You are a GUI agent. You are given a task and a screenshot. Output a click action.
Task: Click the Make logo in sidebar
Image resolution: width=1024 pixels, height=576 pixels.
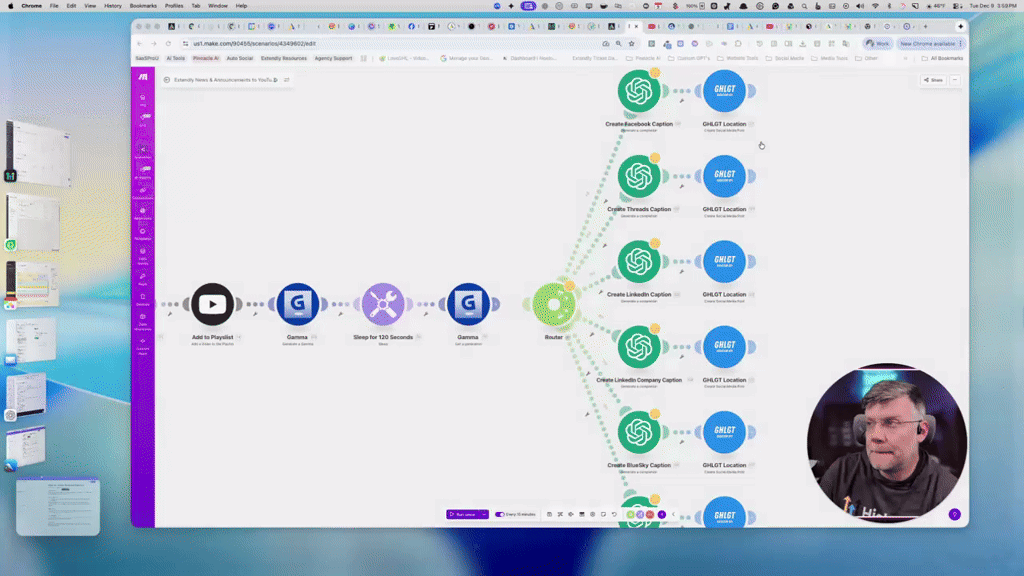[x=144, y=77]
